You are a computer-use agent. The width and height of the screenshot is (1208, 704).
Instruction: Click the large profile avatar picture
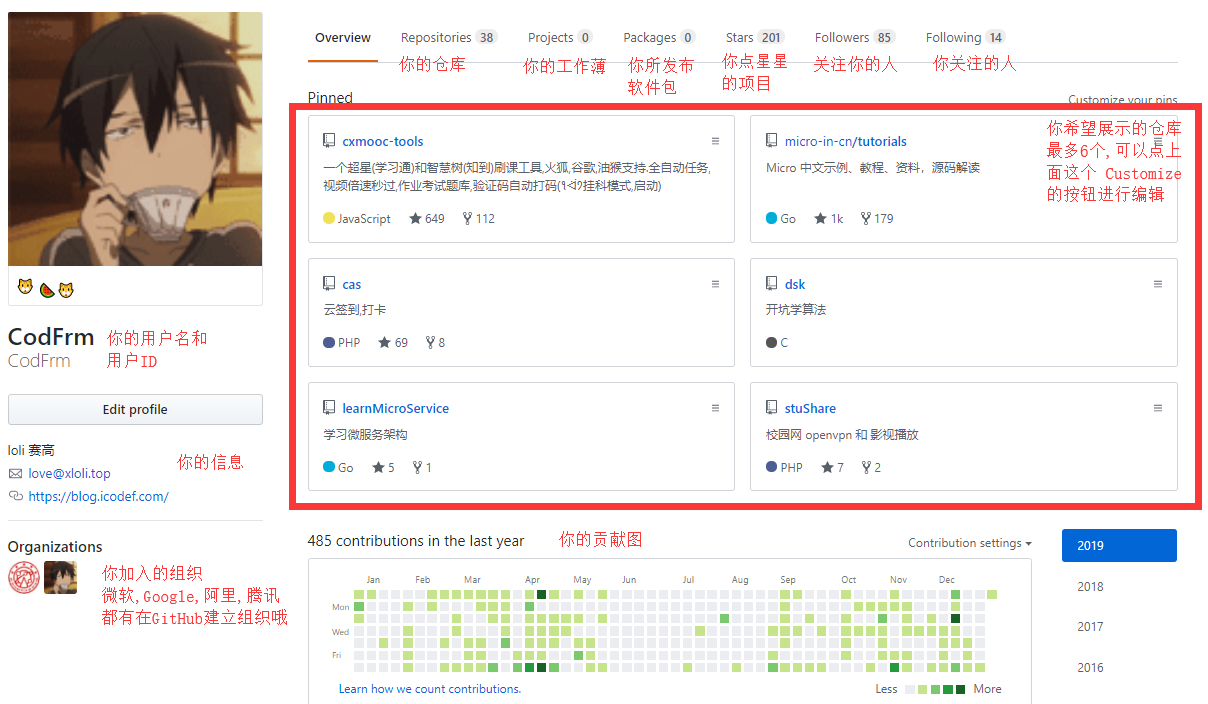click(135, 140)
